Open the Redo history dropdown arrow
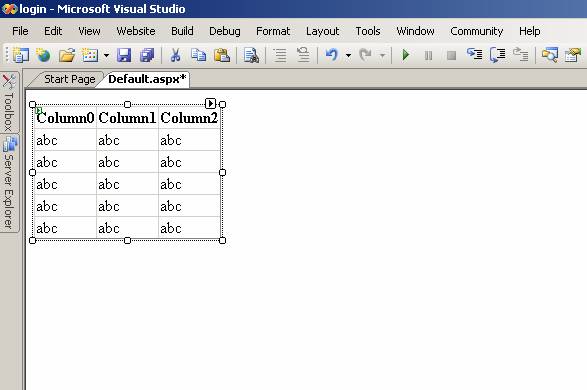This screenshot has height=390, width=587. tap(382, 56)
